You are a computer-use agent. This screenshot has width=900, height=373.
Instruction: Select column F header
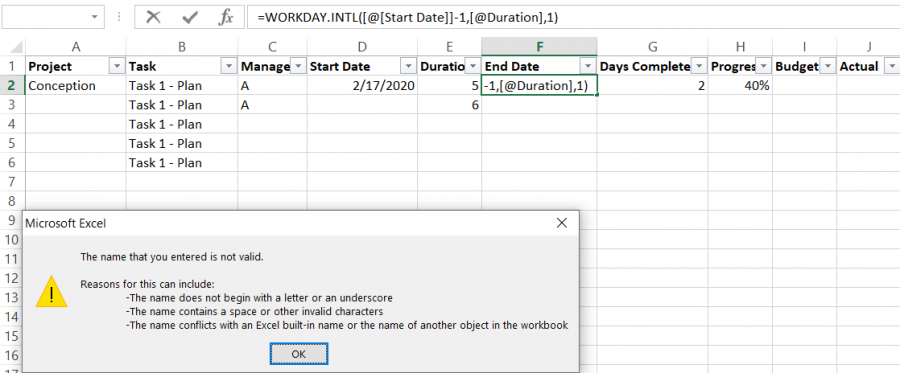(539, 47)
